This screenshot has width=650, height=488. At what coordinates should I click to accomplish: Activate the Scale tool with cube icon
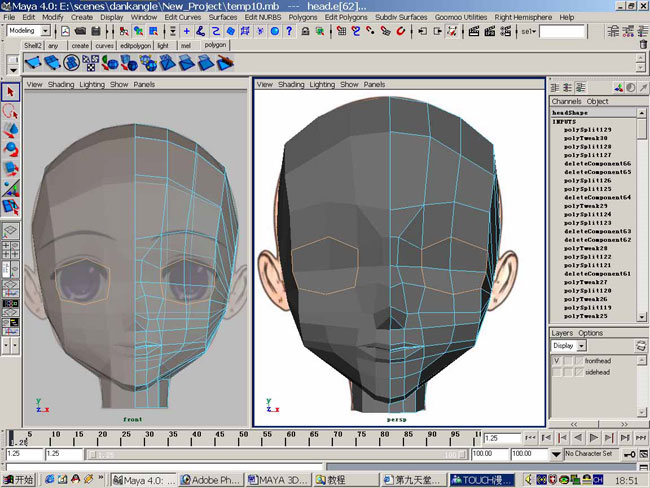[10, 168]
